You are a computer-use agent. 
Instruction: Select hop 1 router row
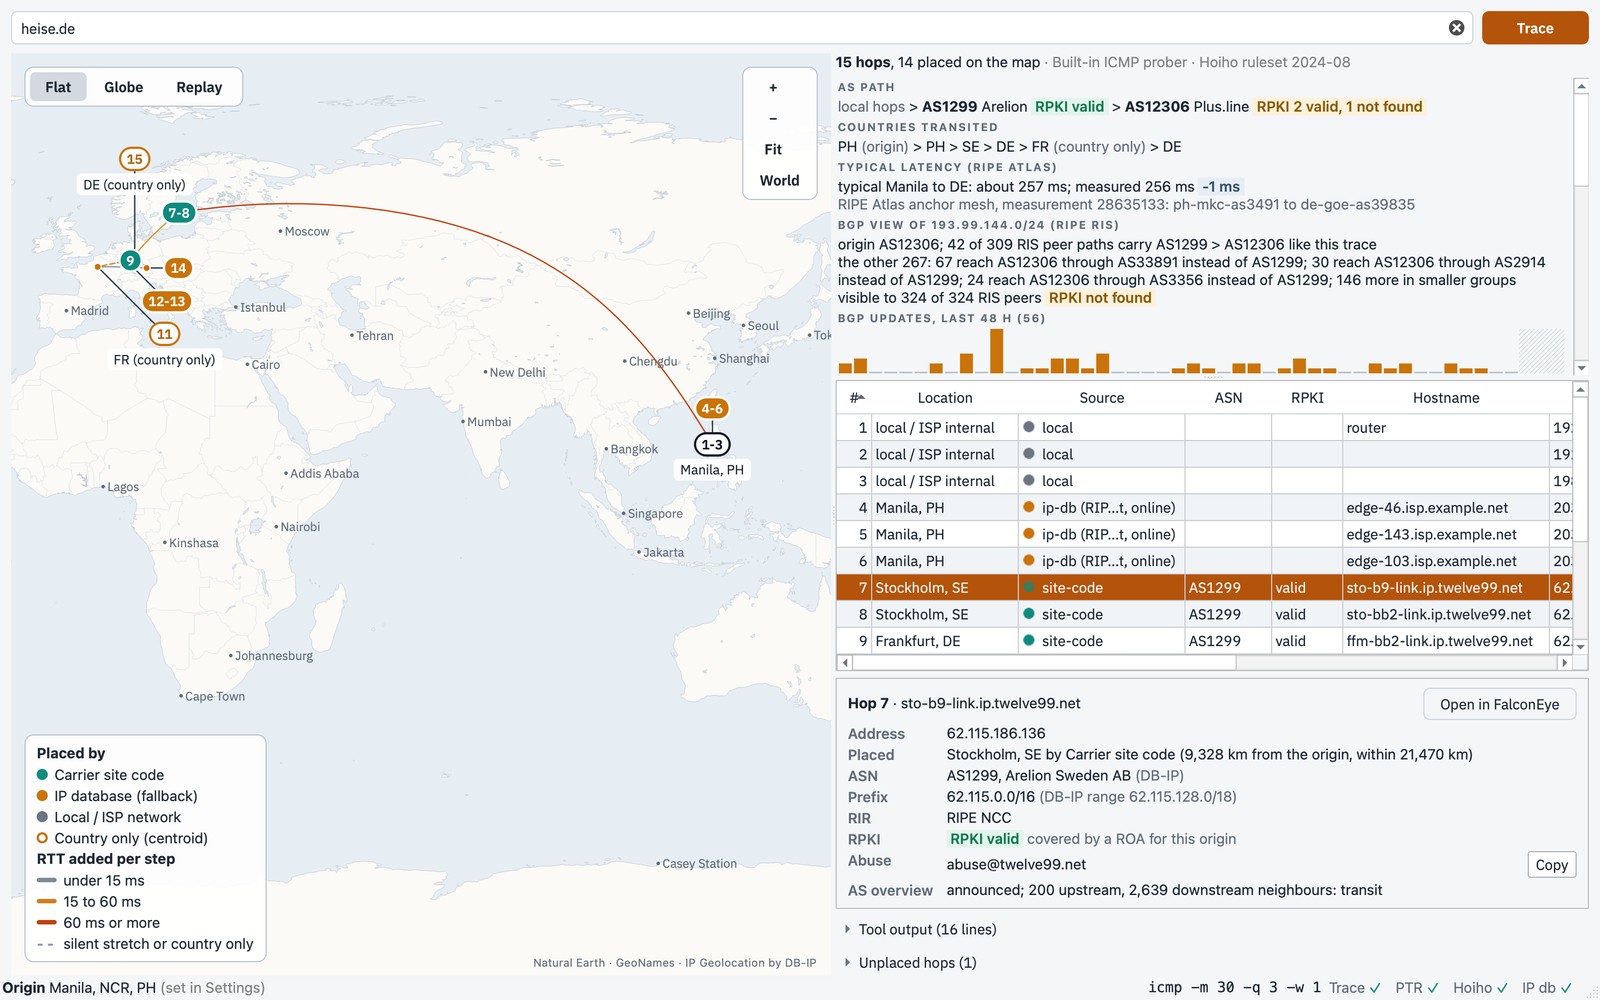pyautogui.click(x=1204, y=427)
